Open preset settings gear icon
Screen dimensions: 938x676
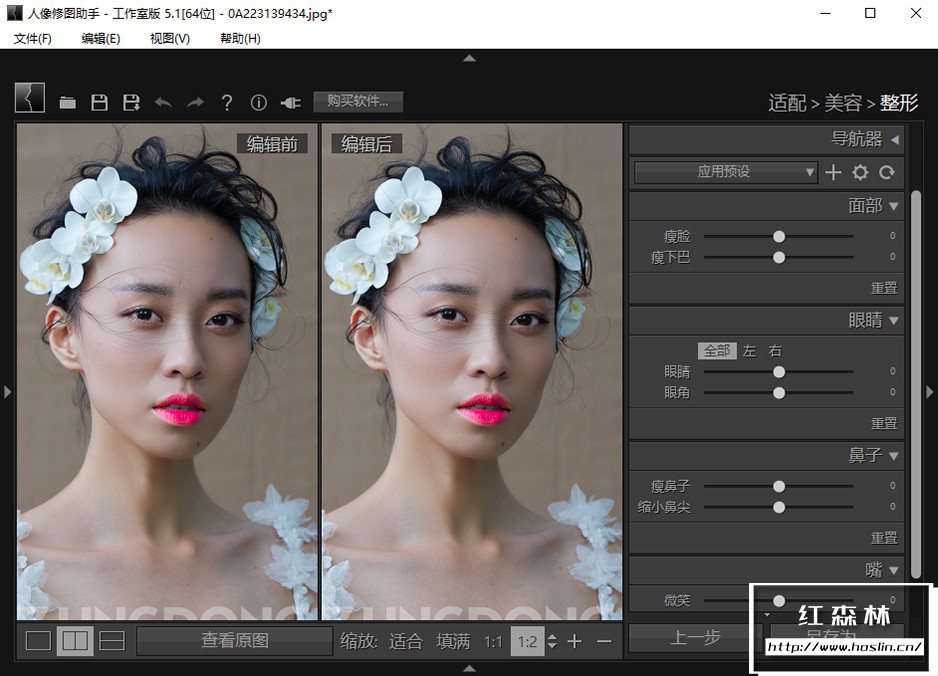860,172
